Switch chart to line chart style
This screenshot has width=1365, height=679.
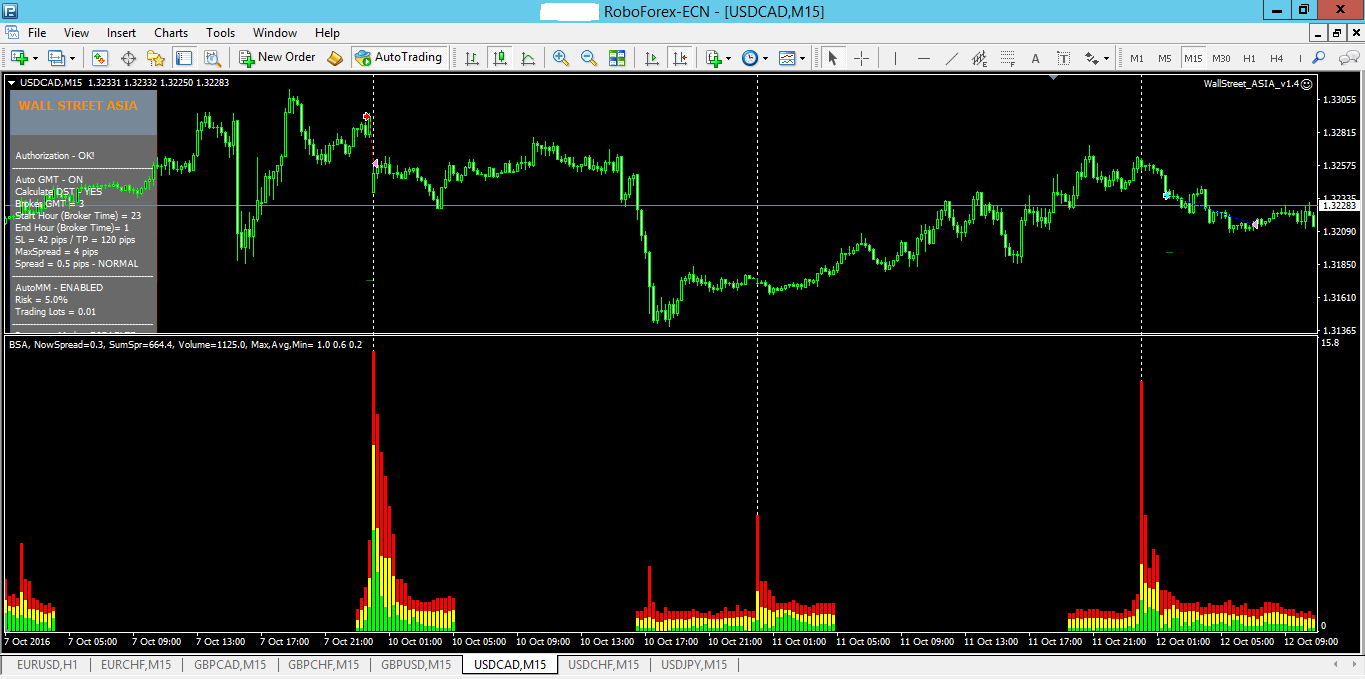coord(528,58)
